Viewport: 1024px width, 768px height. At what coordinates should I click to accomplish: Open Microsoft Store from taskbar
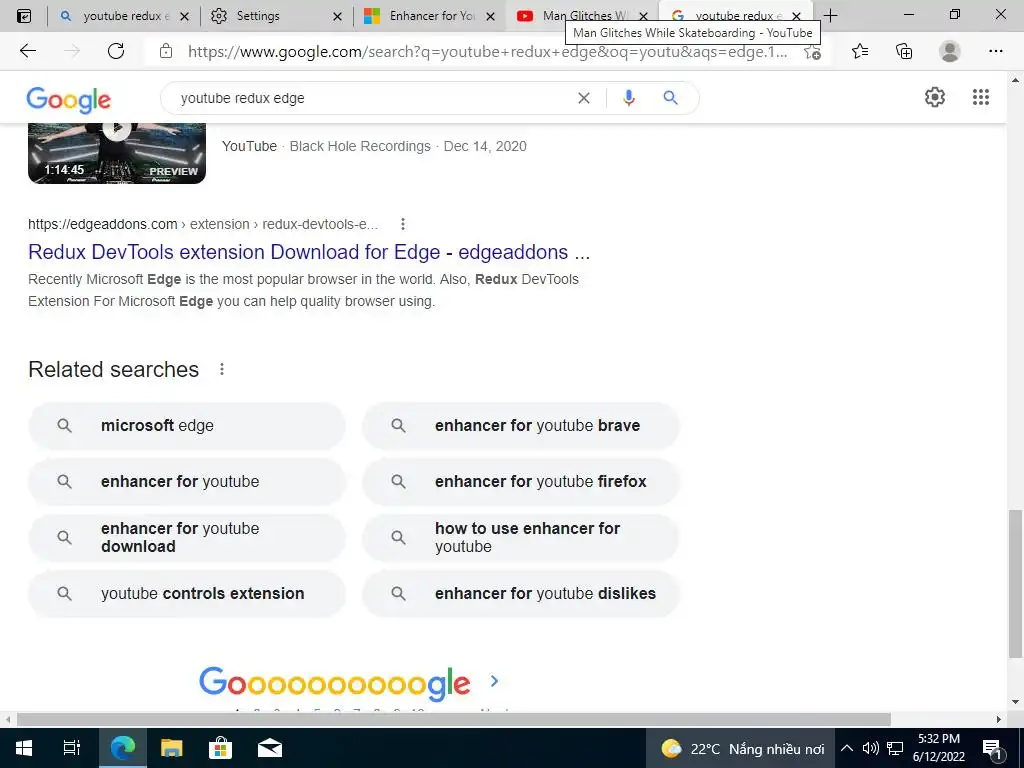(x=221, y=748)
